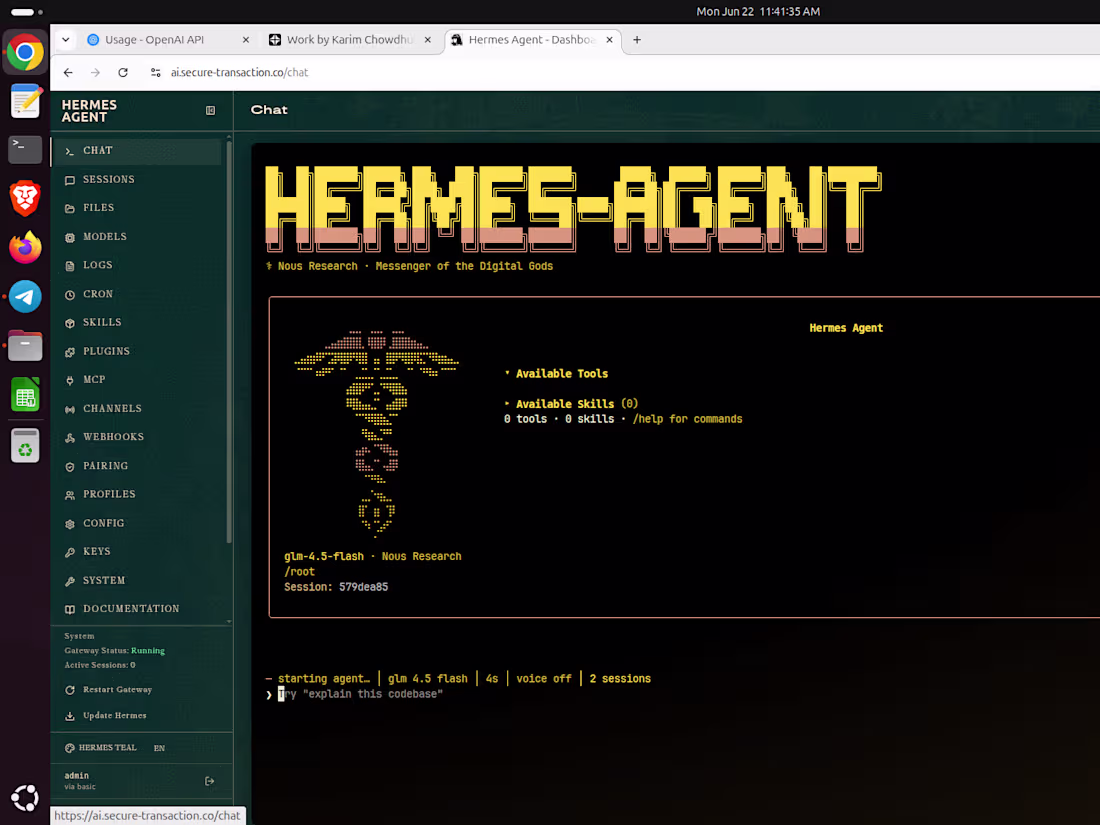Click the Profiles people icon
Viewport: 1100px width, 825px height.
pyautogui.click(x=69, y=495)
